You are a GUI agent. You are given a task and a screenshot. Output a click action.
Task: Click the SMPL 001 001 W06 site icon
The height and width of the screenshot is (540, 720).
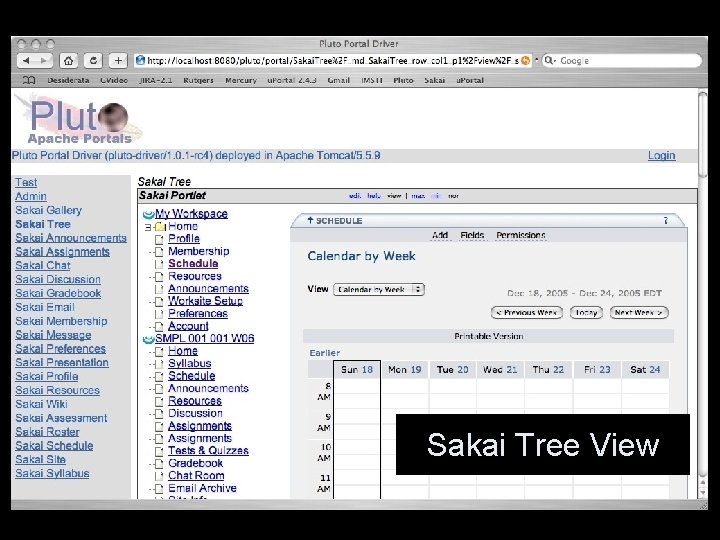tap(148, 339)
